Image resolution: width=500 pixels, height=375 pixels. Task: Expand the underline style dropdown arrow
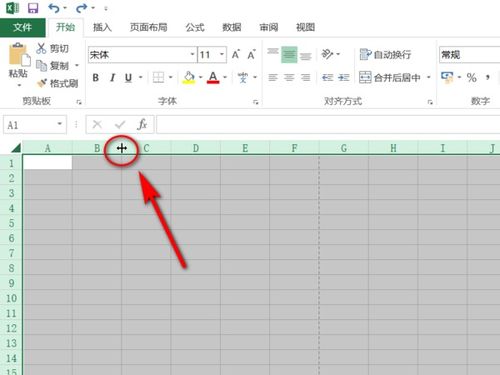tap(140, 78)
